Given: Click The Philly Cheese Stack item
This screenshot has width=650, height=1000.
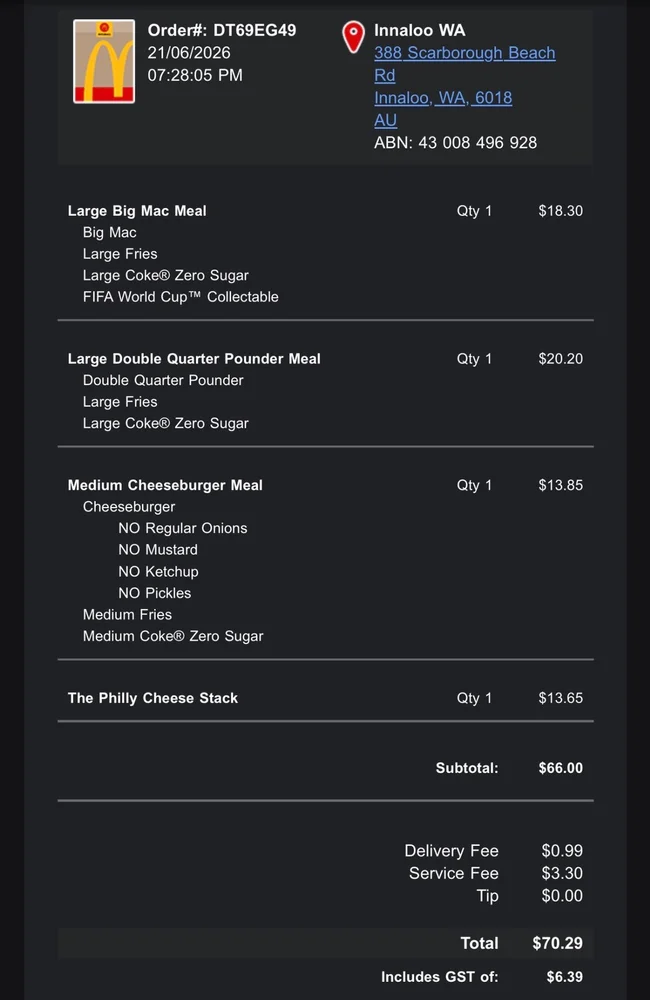Looking at the screenshot, I should [153, 698].
